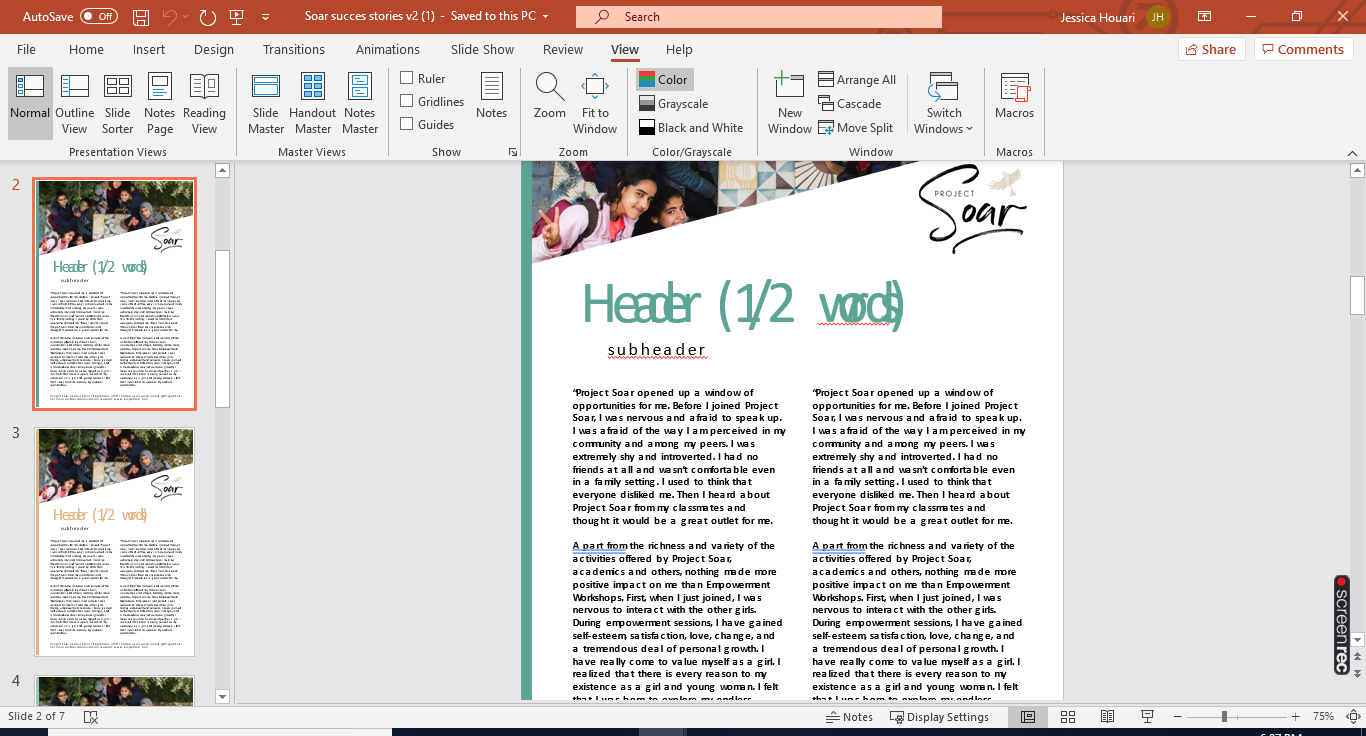Open the Zoom dialog from ribbon
The height and width of the screenshot is (736, 1366).
click(x=550, y=97)
